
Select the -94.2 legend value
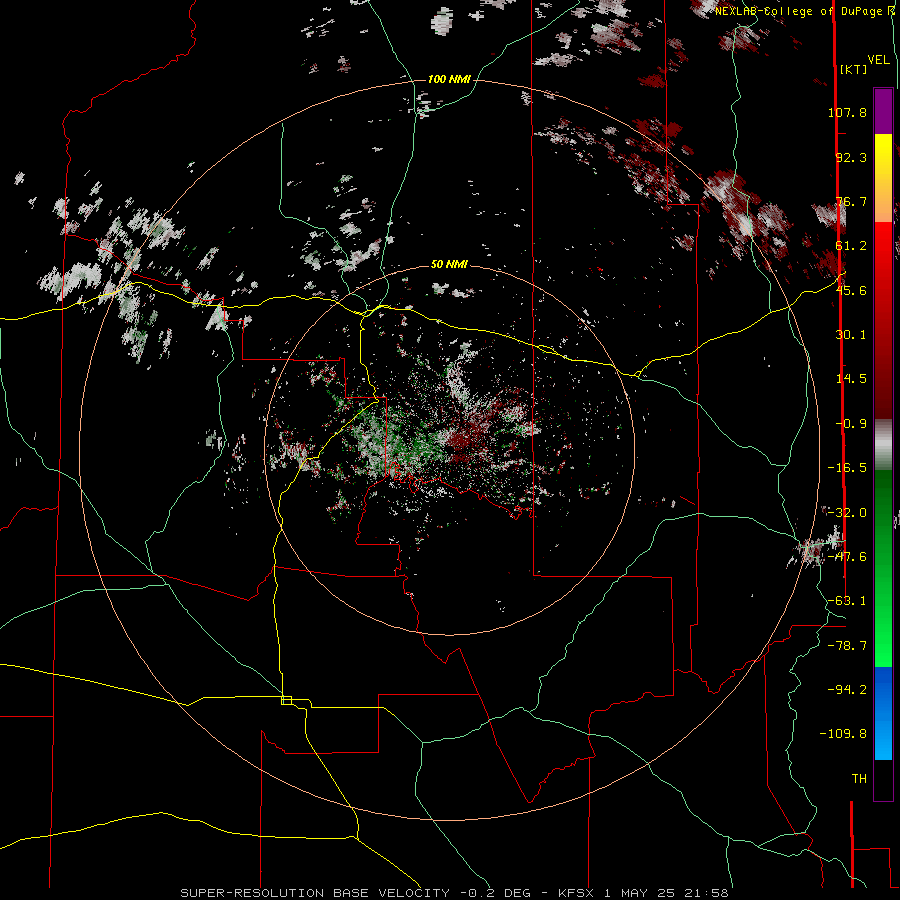[x=847, y=689]
